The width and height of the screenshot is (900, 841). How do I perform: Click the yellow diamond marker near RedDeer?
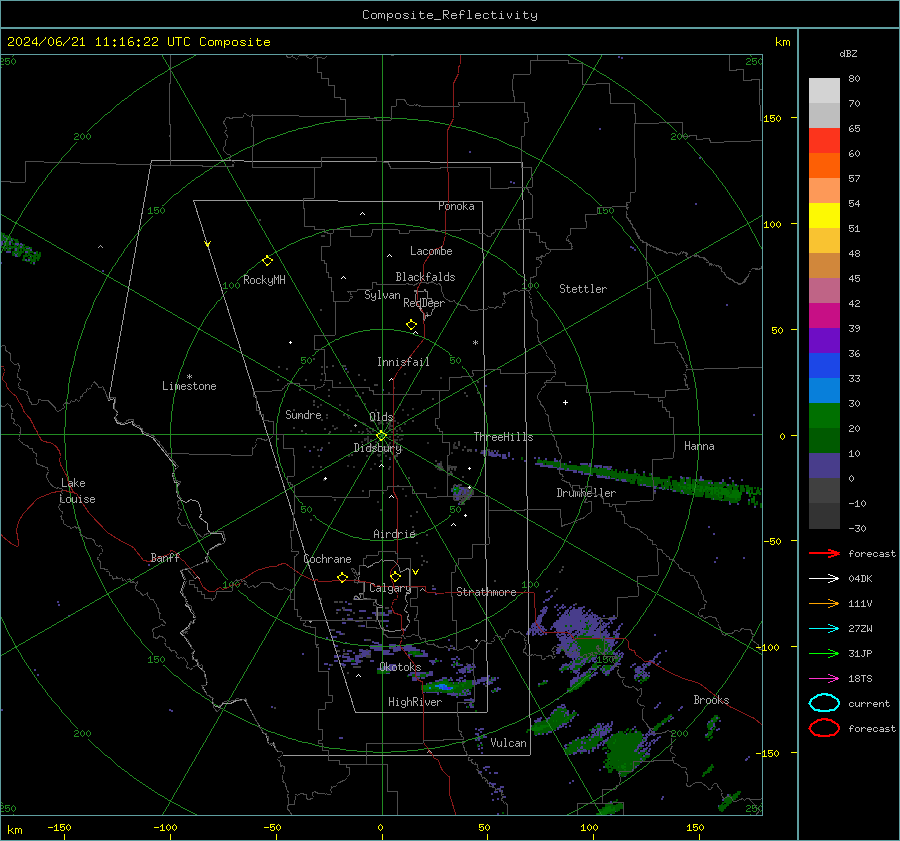click(x=411, y=325)
